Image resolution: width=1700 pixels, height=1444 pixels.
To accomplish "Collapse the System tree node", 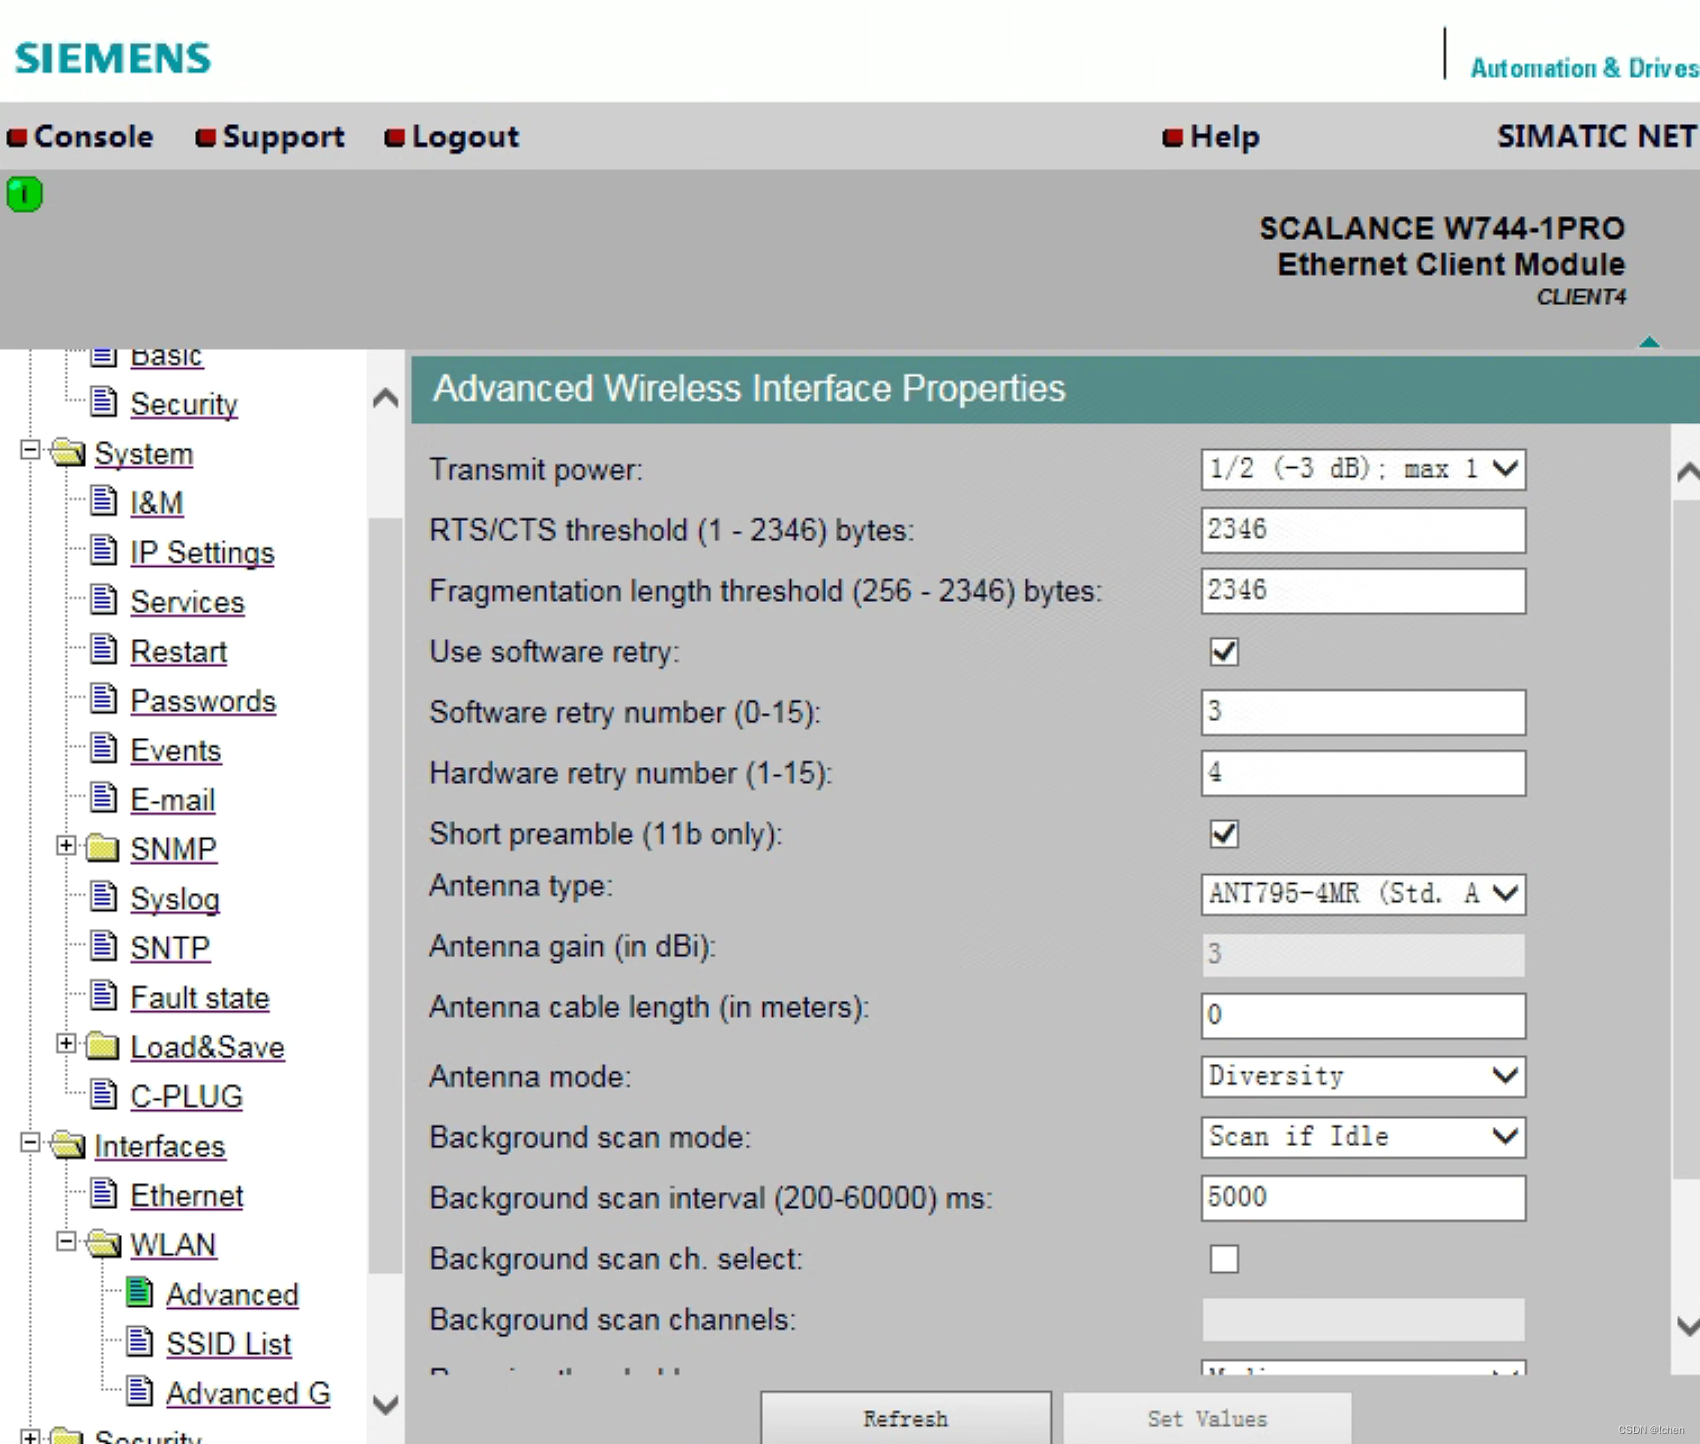I will click(x=31, y=450).
